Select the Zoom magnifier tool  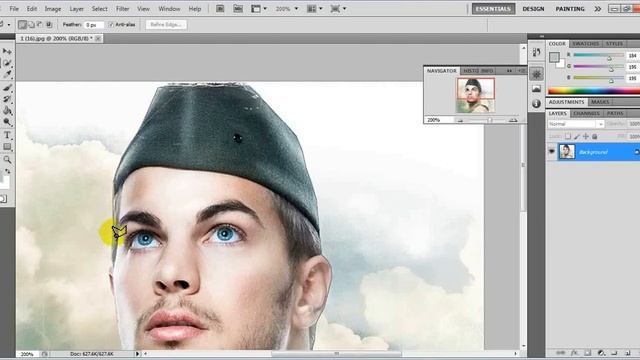point(7,160)
